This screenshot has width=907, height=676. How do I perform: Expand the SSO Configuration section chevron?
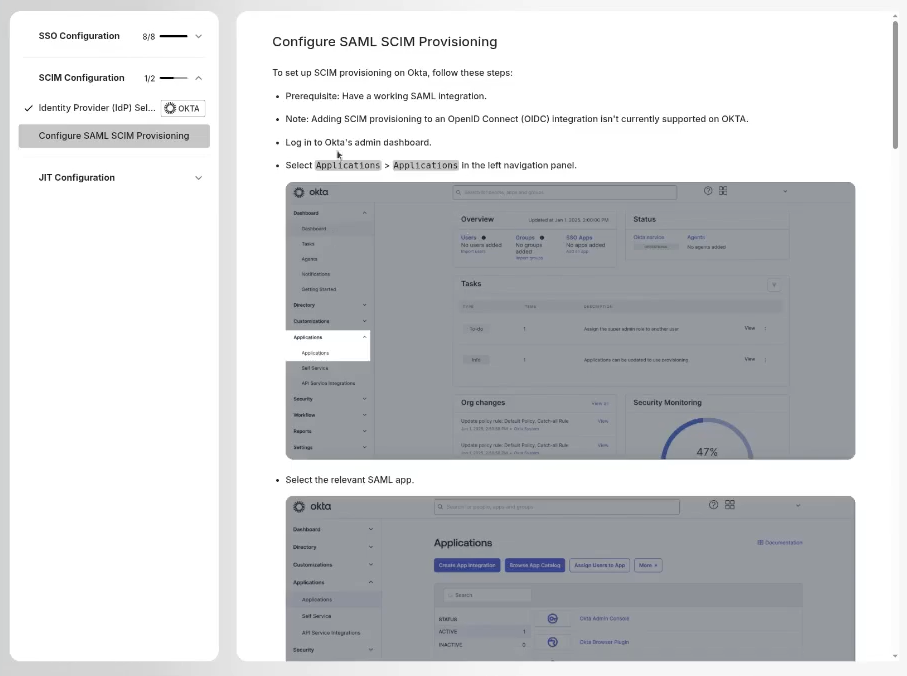click(x=198, y=36)
